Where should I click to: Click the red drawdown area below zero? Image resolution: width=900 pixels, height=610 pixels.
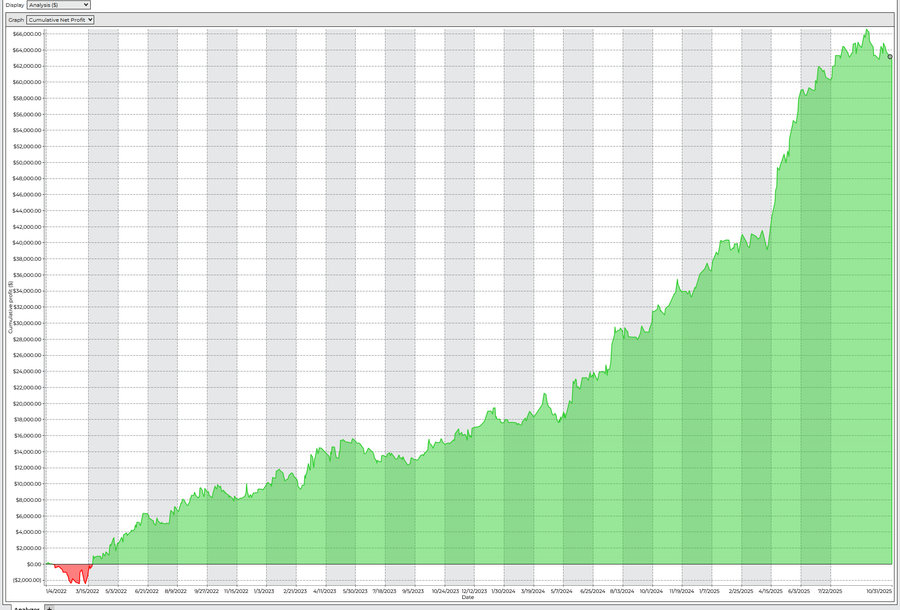point(72,573)
